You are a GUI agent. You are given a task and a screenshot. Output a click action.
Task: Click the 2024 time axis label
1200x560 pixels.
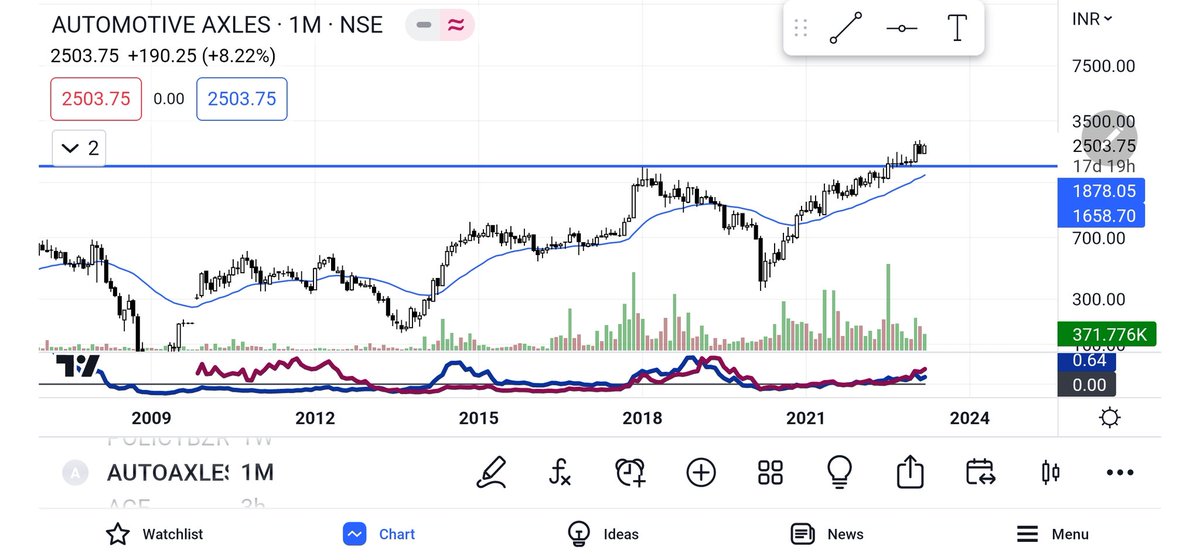(969, 418)
